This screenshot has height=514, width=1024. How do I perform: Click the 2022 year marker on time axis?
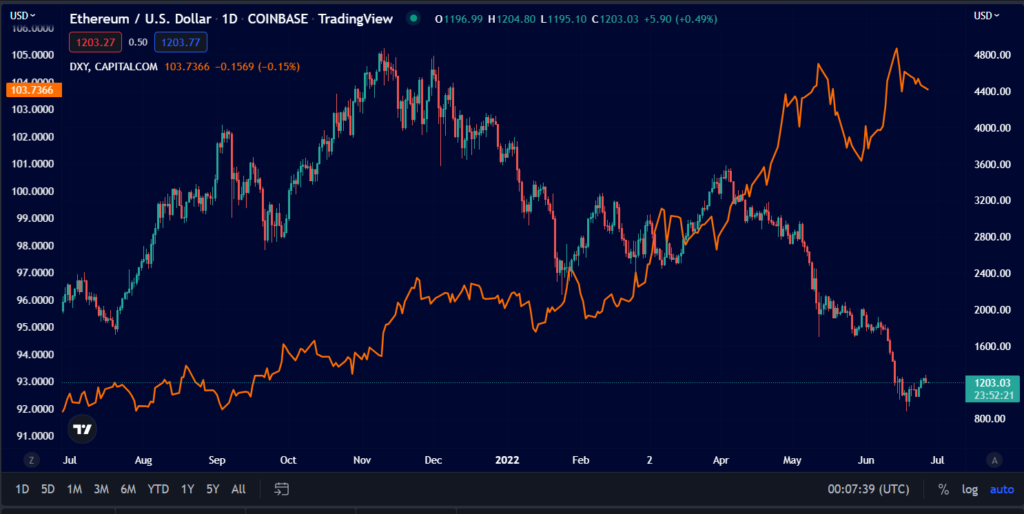(x=507, y=460)
